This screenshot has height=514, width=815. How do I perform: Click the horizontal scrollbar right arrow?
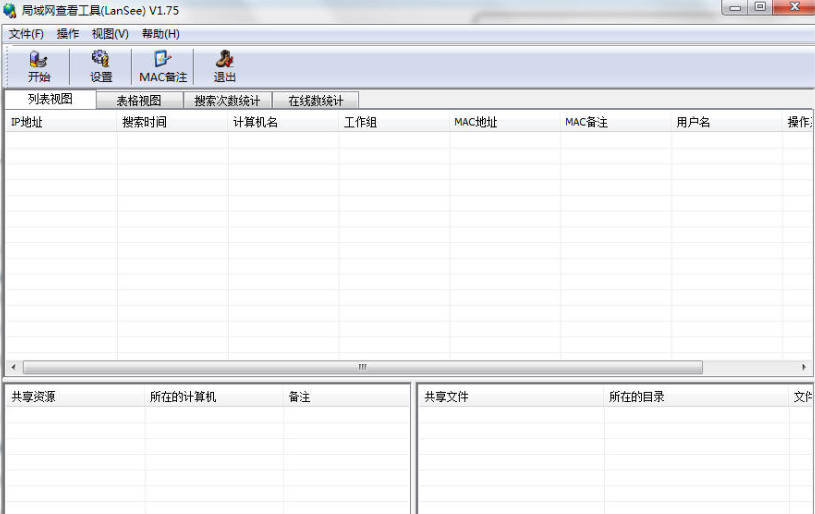tap(804, 367)
